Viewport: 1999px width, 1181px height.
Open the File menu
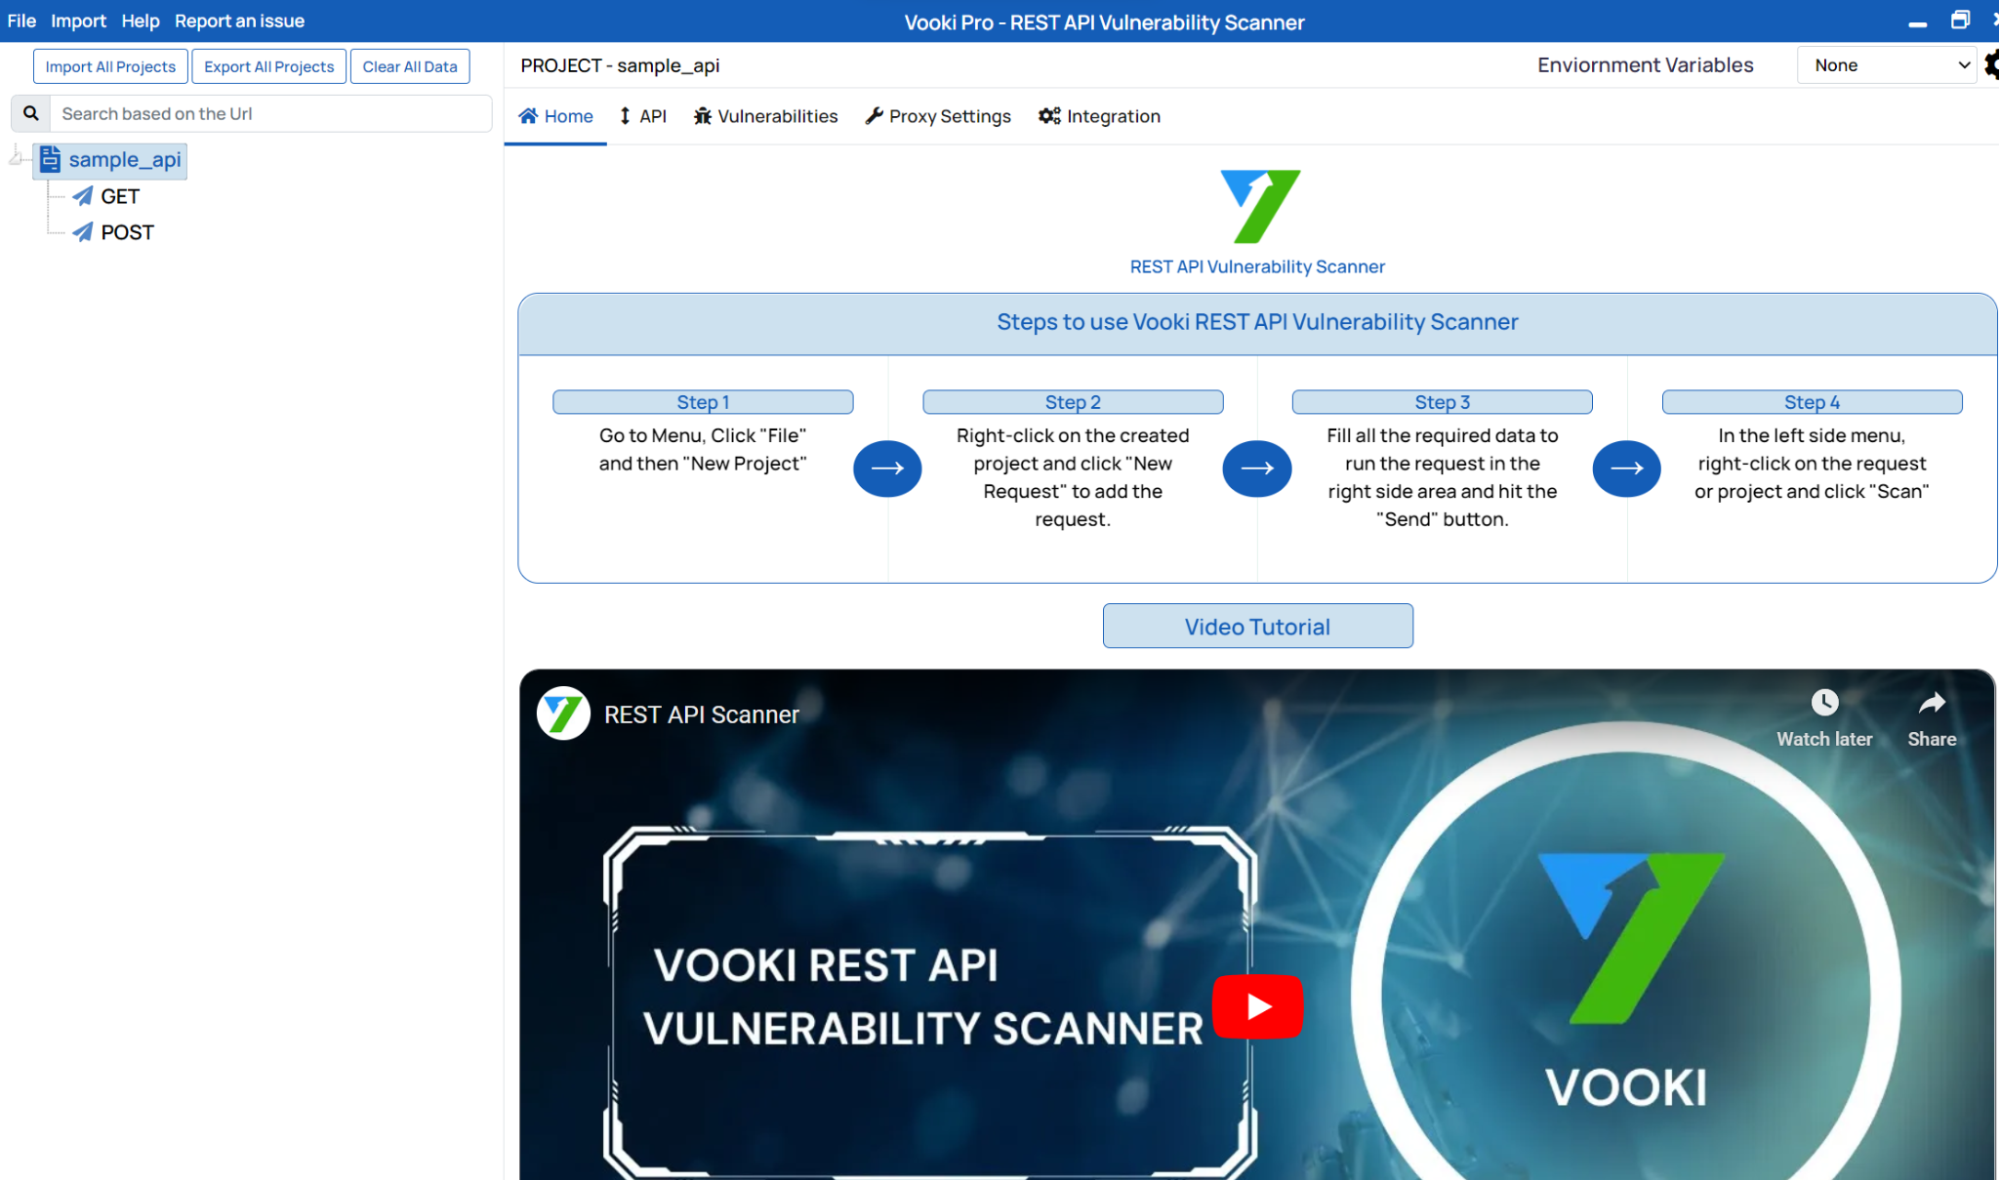pyautogui.click(x=21, y=21)
